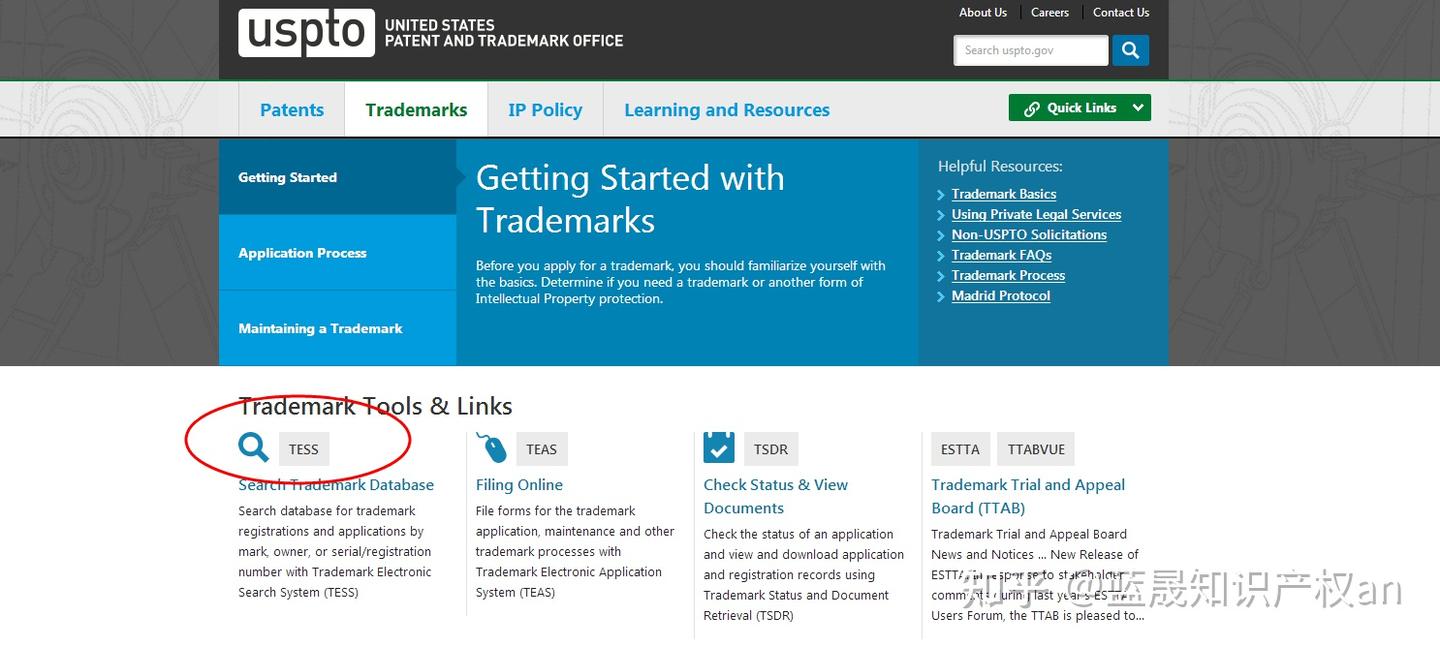Click chevron beside Madrid Protocol
1440x647 pixels.
tap(941, 297)
